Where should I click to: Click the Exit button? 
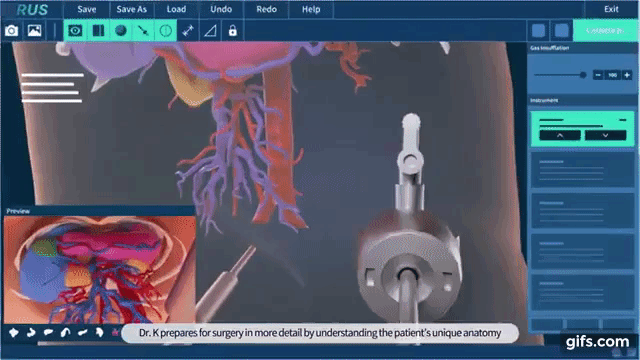(611, 9)
